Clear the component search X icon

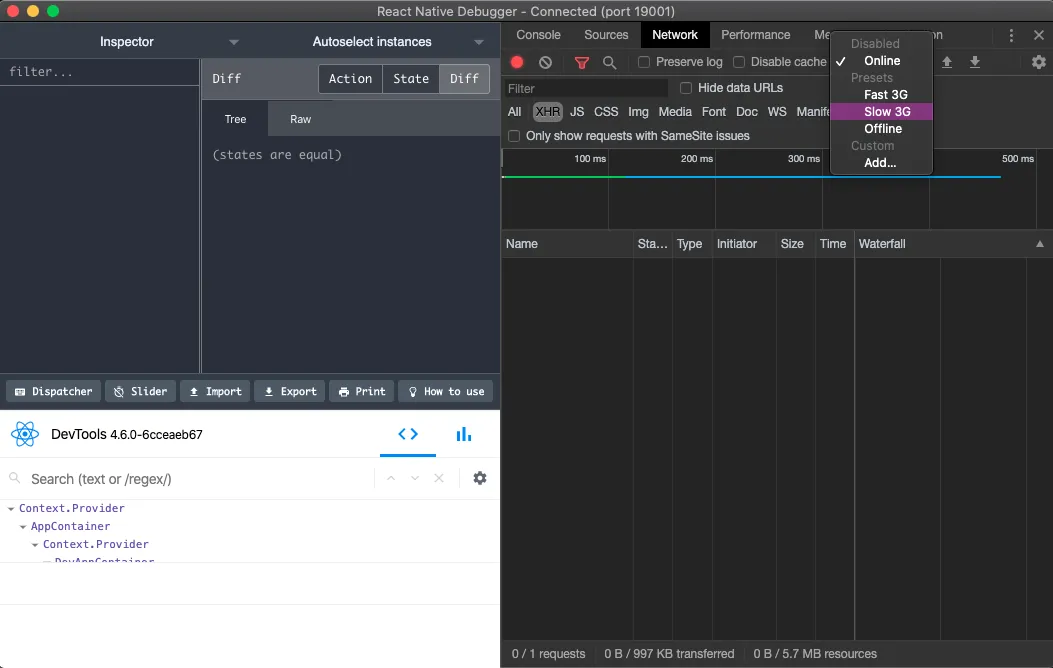tap(439, 478)
